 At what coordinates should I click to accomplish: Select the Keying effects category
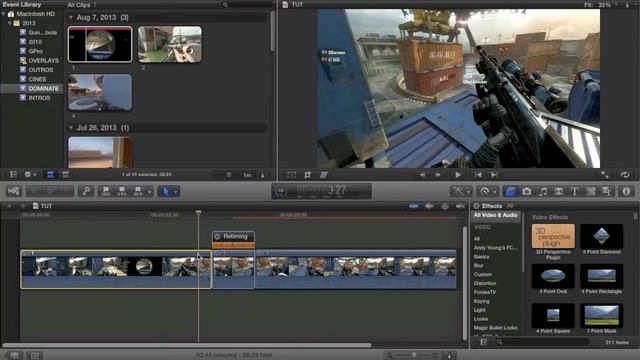tap(482, 301)
